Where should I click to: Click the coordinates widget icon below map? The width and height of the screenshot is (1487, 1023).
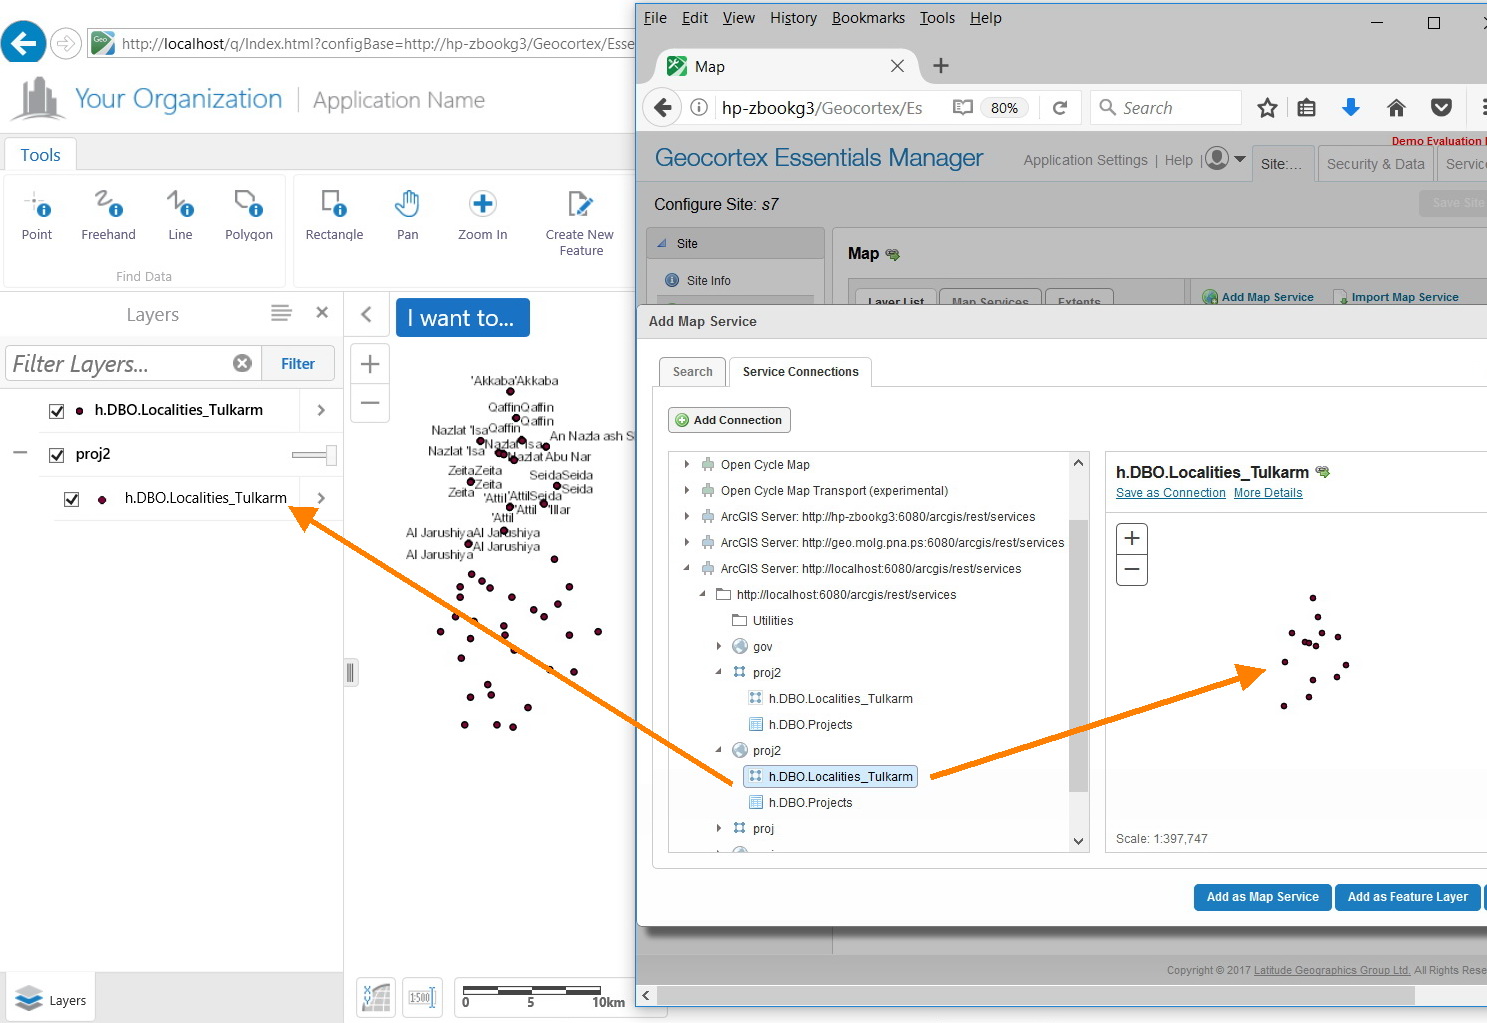[x=376, y=997]
